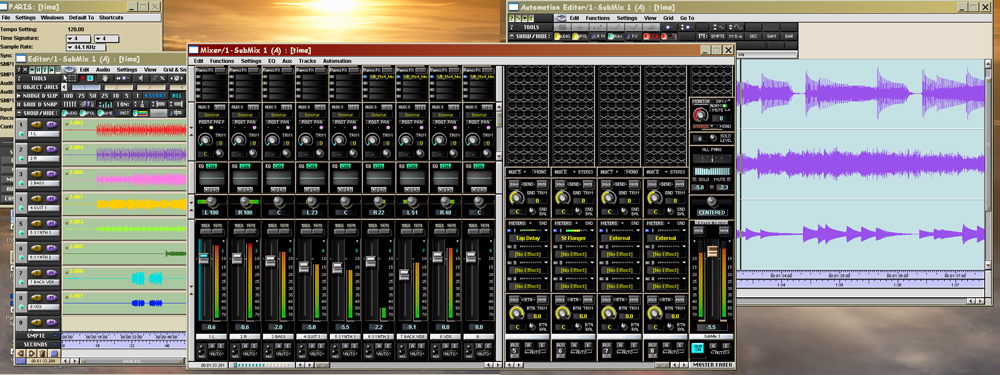
Task: Open the Aux 5 selector dropdown
Action: pos(525,172)
